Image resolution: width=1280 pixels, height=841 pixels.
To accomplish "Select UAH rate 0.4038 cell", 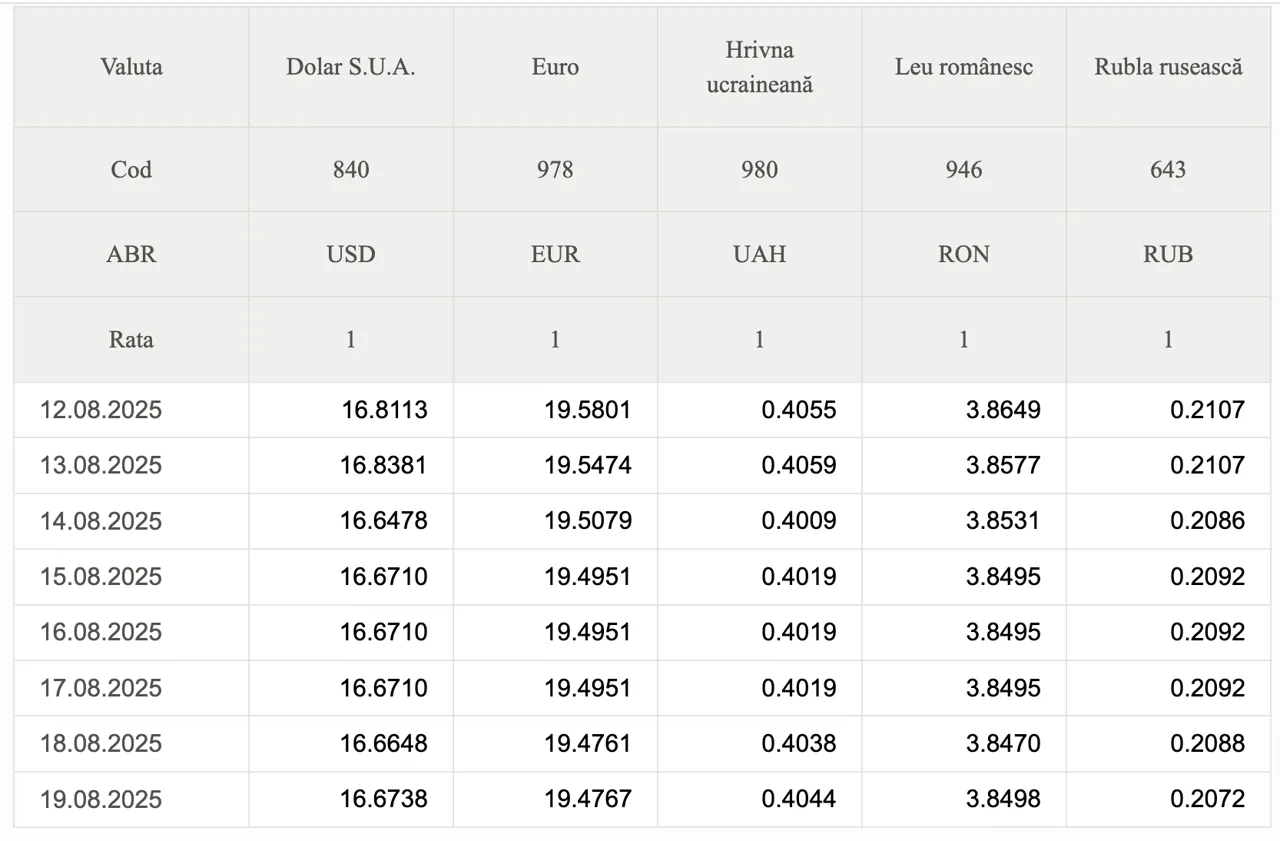I will point(759,743).
